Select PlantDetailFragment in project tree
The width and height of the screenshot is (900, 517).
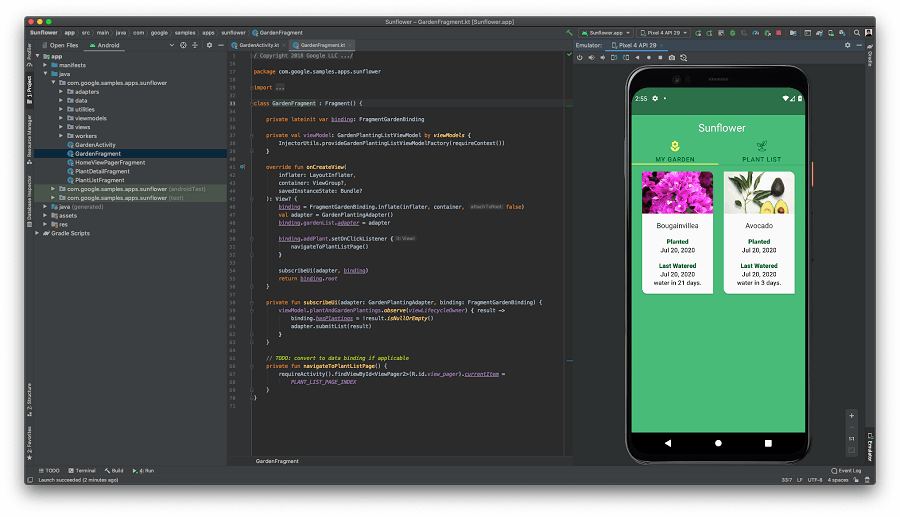click(x=102, y=171)
